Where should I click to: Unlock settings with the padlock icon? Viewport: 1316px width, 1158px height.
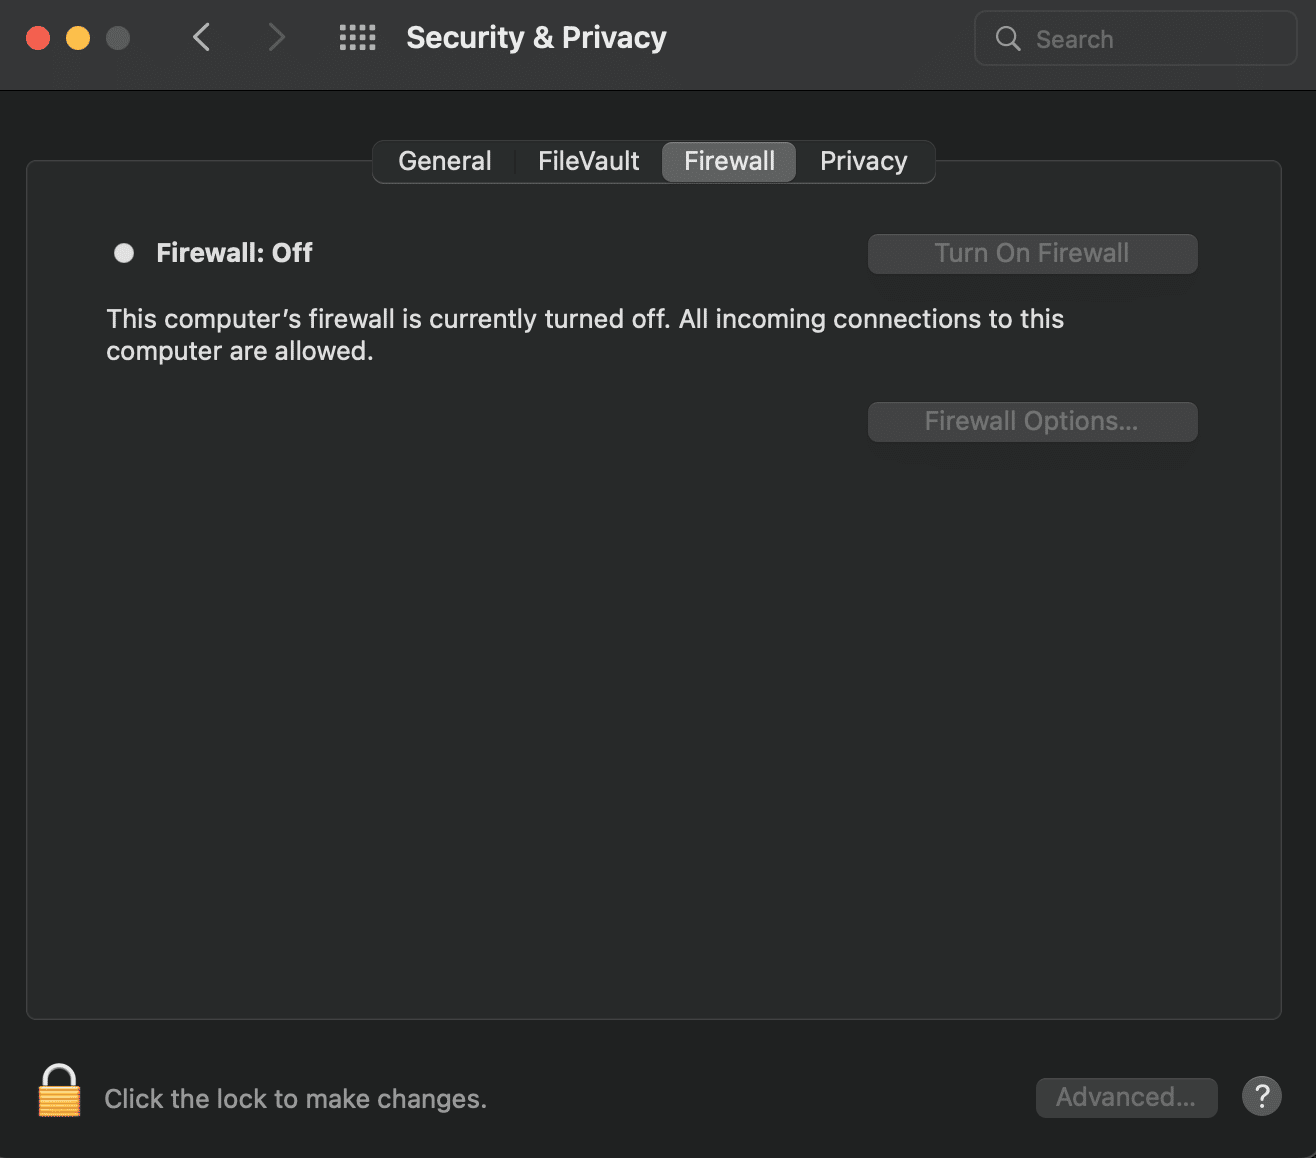coord(59,1090)
